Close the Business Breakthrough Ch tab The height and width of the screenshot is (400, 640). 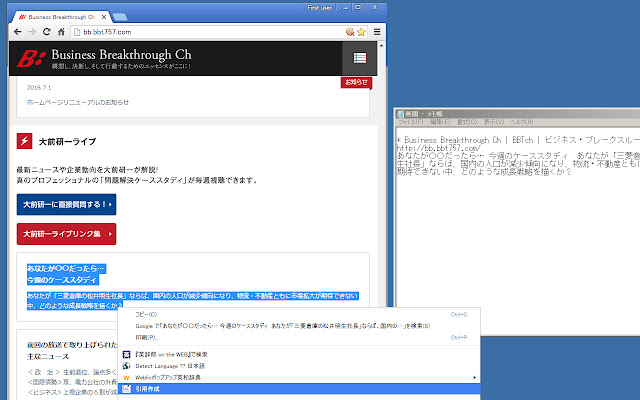coord(104,17)
